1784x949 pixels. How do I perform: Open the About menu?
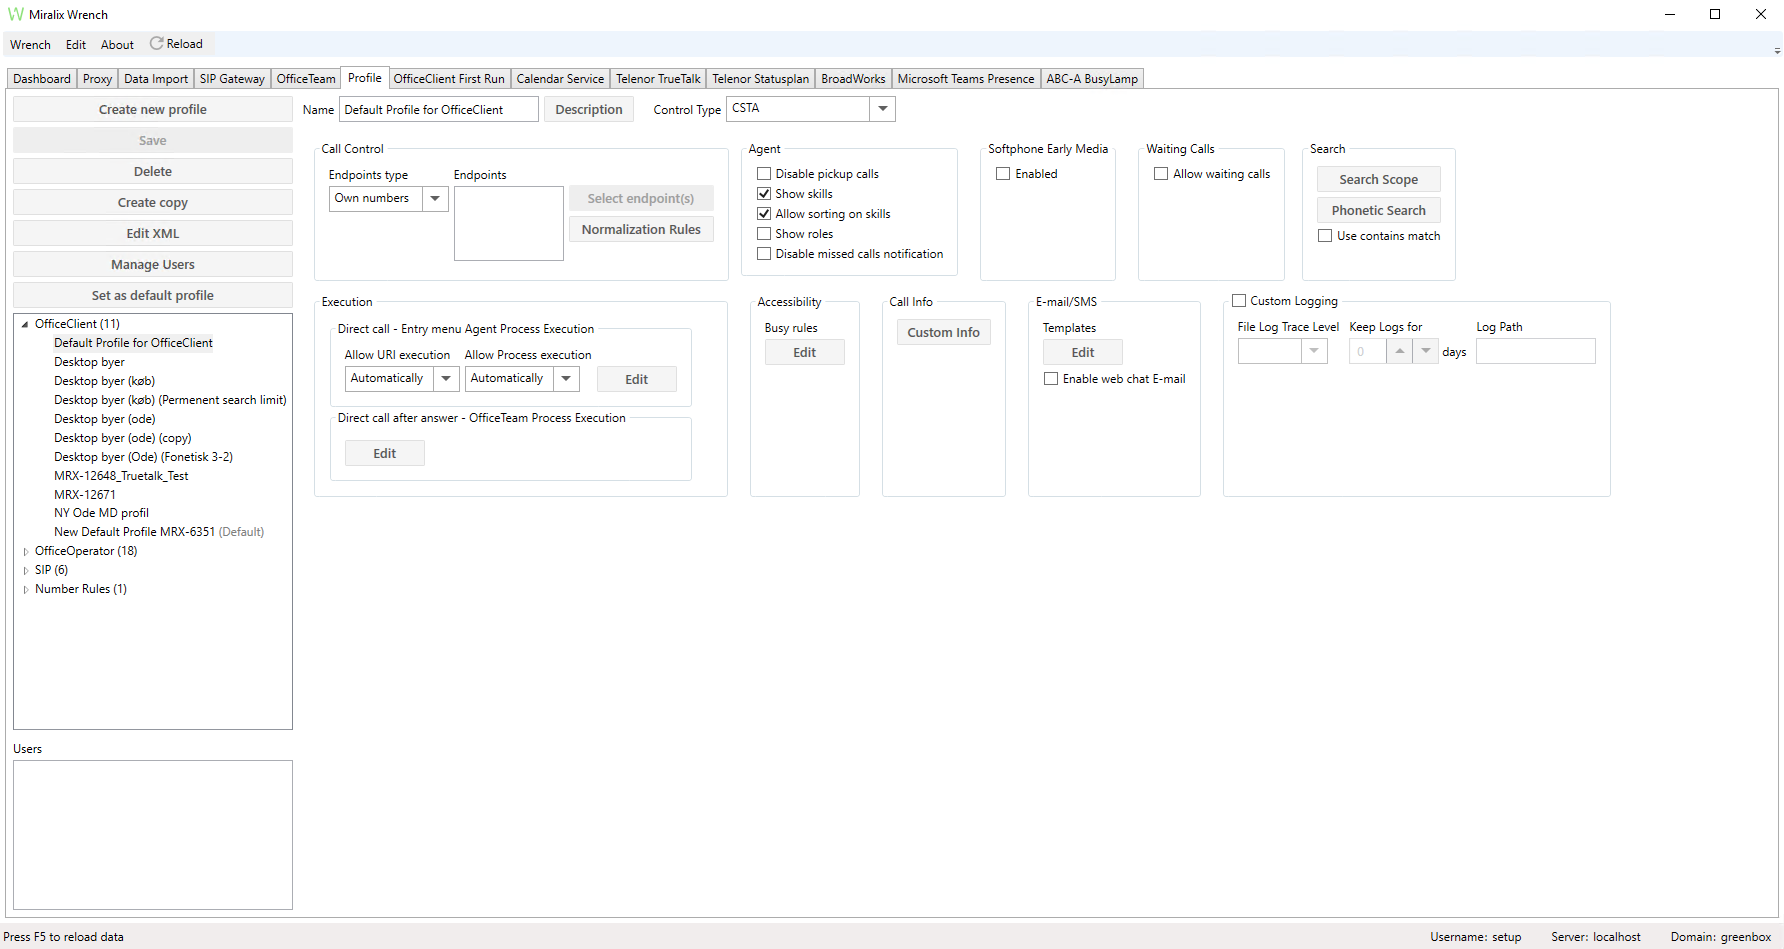coord(117,45)
